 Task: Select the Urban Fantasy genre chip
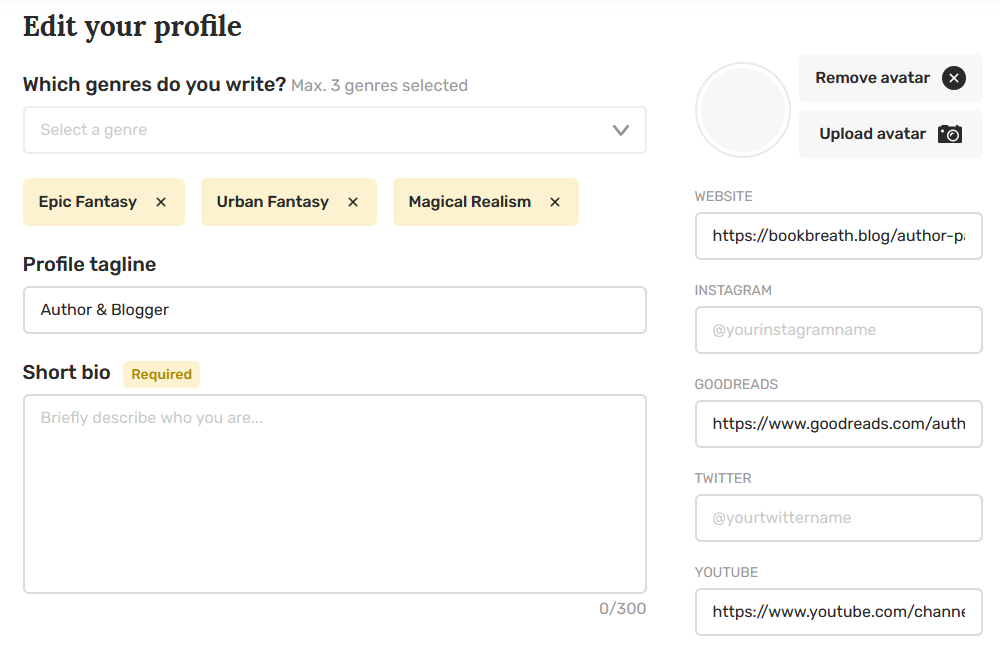point(273,202)
